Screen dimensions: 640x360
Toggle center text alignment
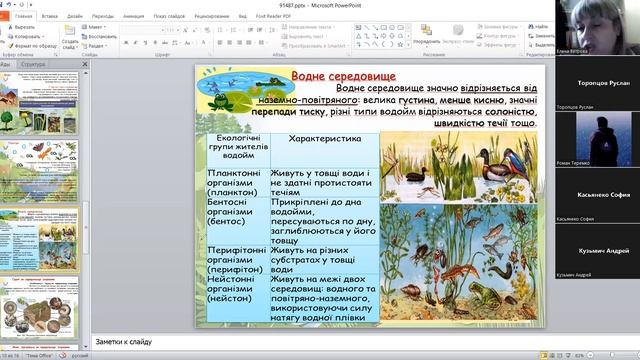229,42
